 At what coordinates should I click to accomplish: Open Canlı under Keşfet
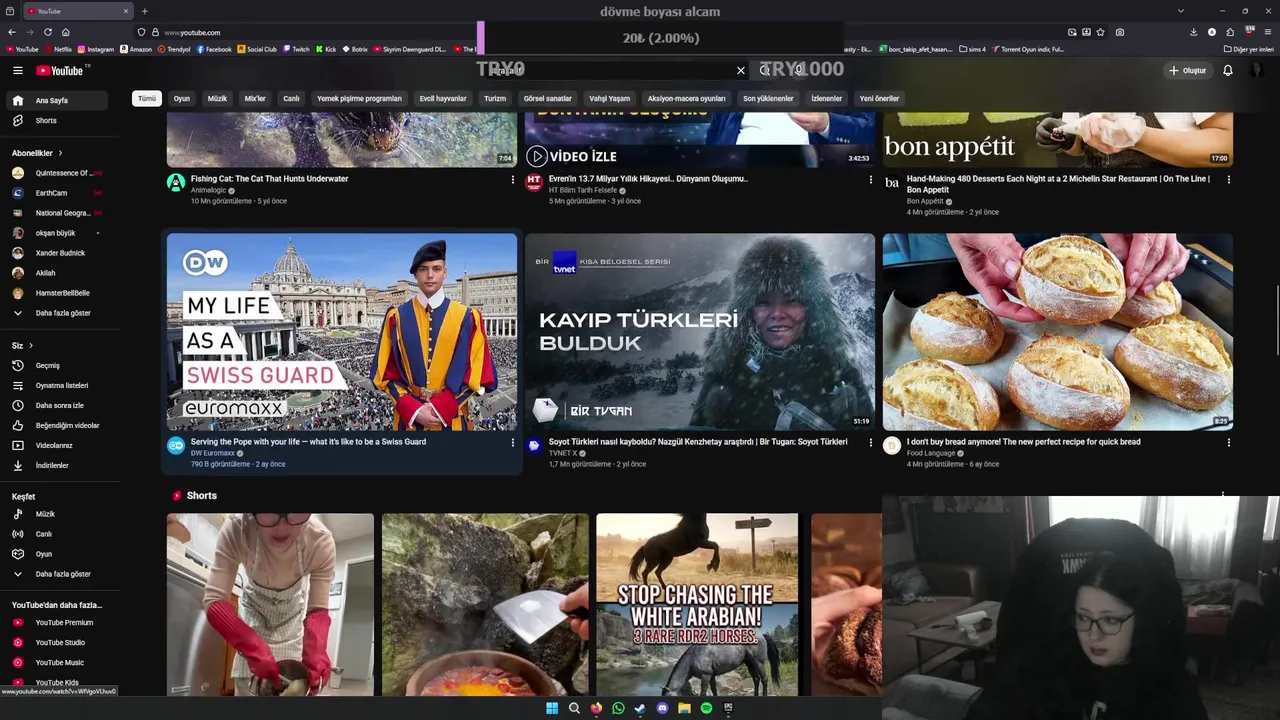[60, 534]
